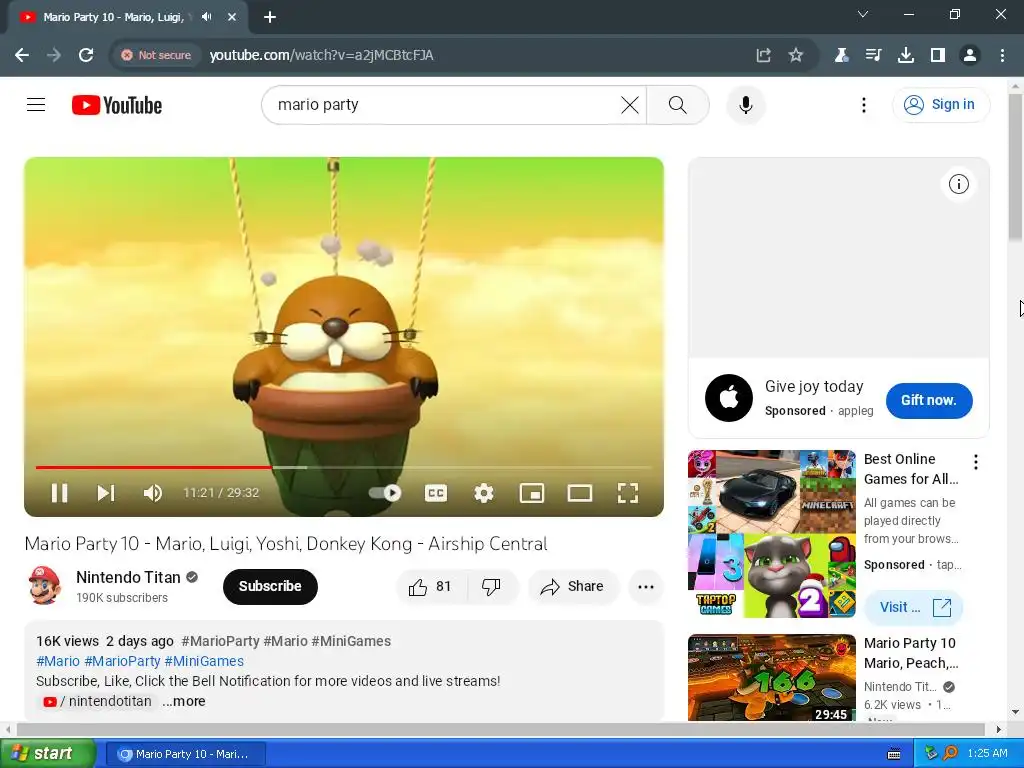
Task: Go back in browser
Action: [22, 55]
